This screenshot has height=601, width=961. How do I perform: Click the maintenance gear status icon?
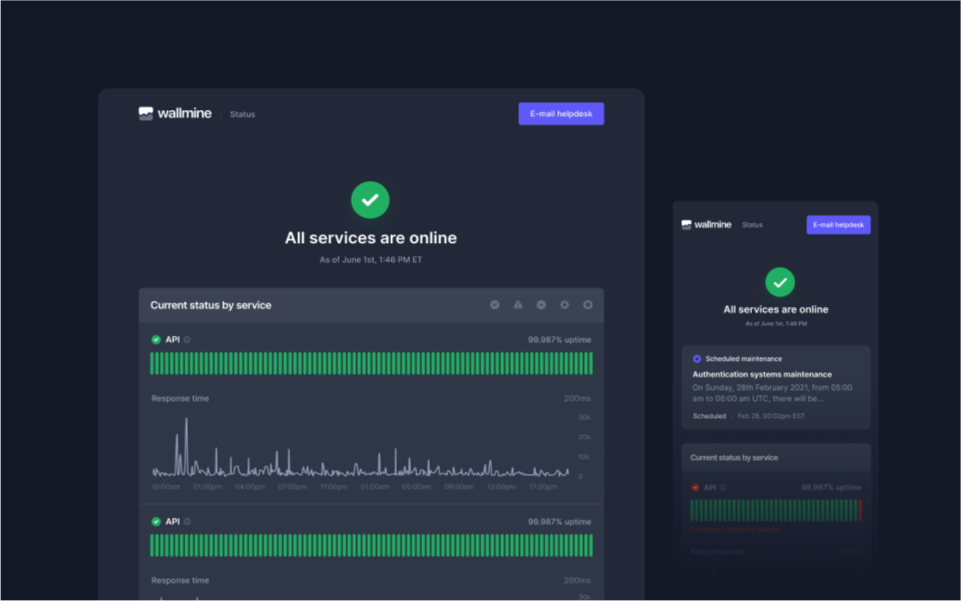pyautogui.click(x=564, y=304)
